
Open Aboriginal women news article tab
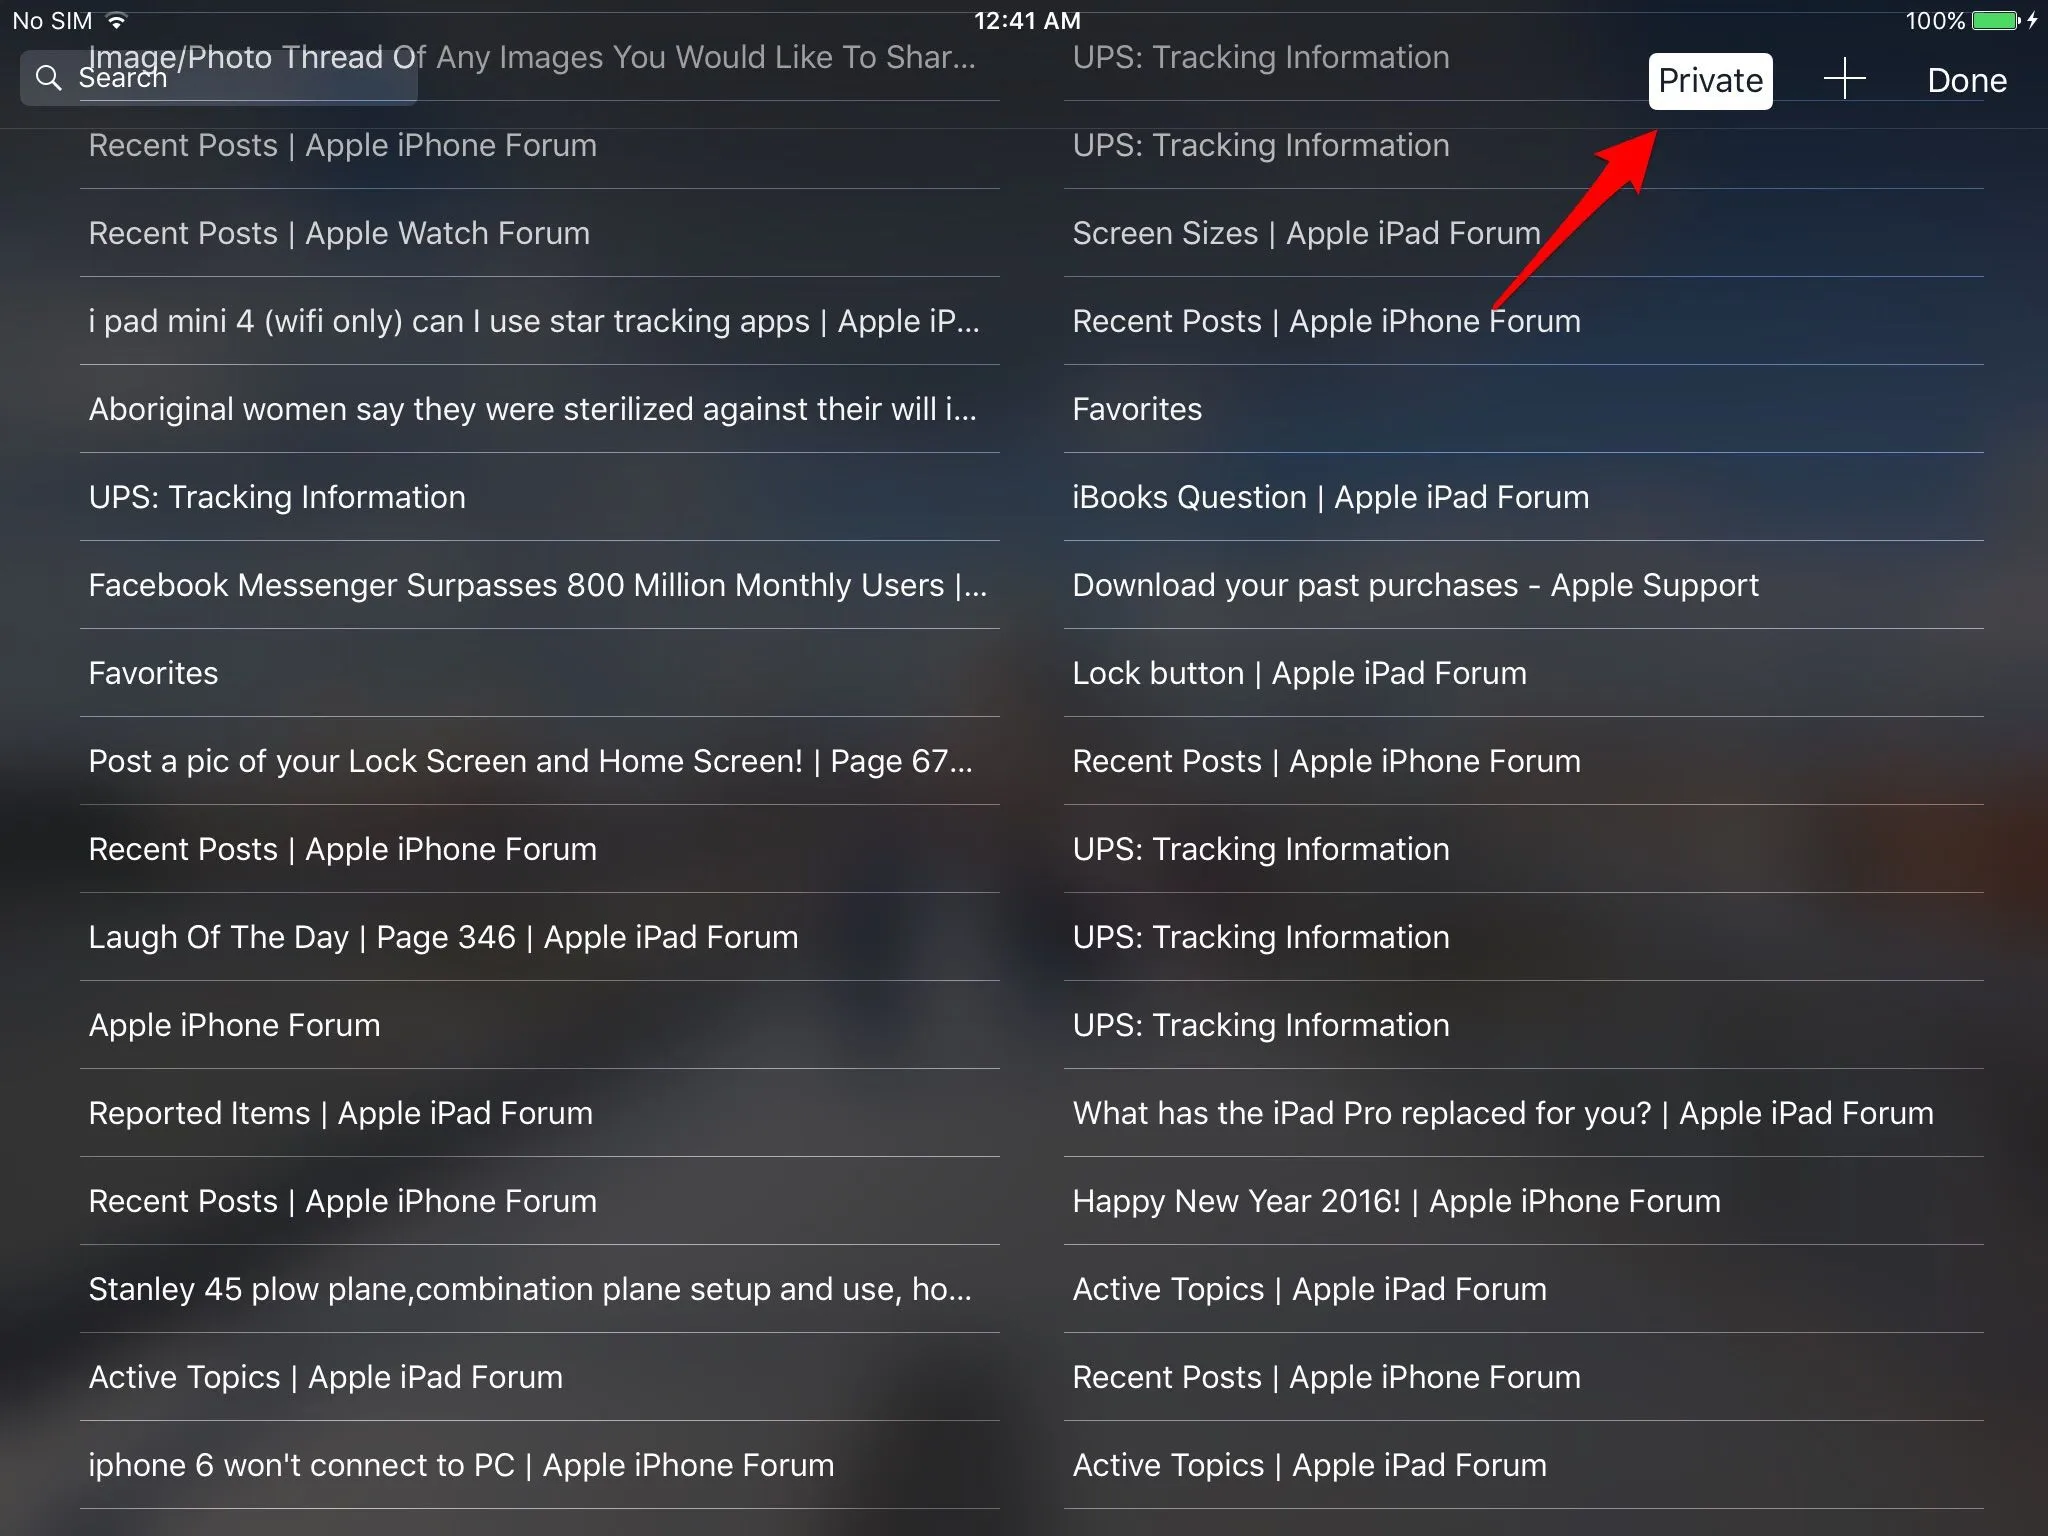point(532,409)
